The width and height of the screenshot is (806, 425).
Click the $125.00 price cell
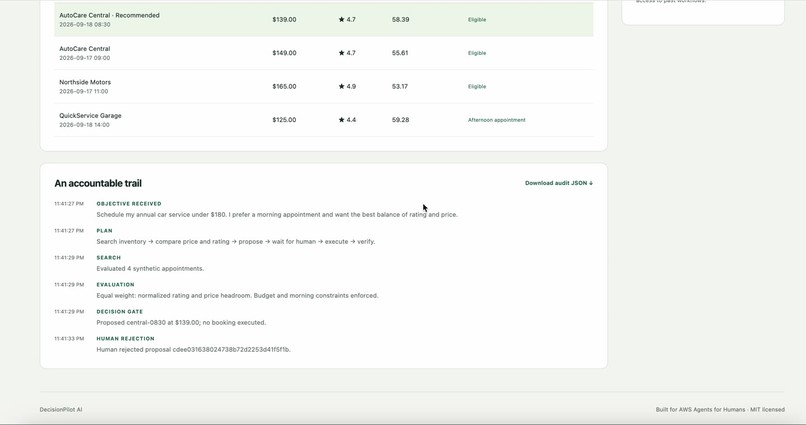pyautogui.click(x=284, y=120)
